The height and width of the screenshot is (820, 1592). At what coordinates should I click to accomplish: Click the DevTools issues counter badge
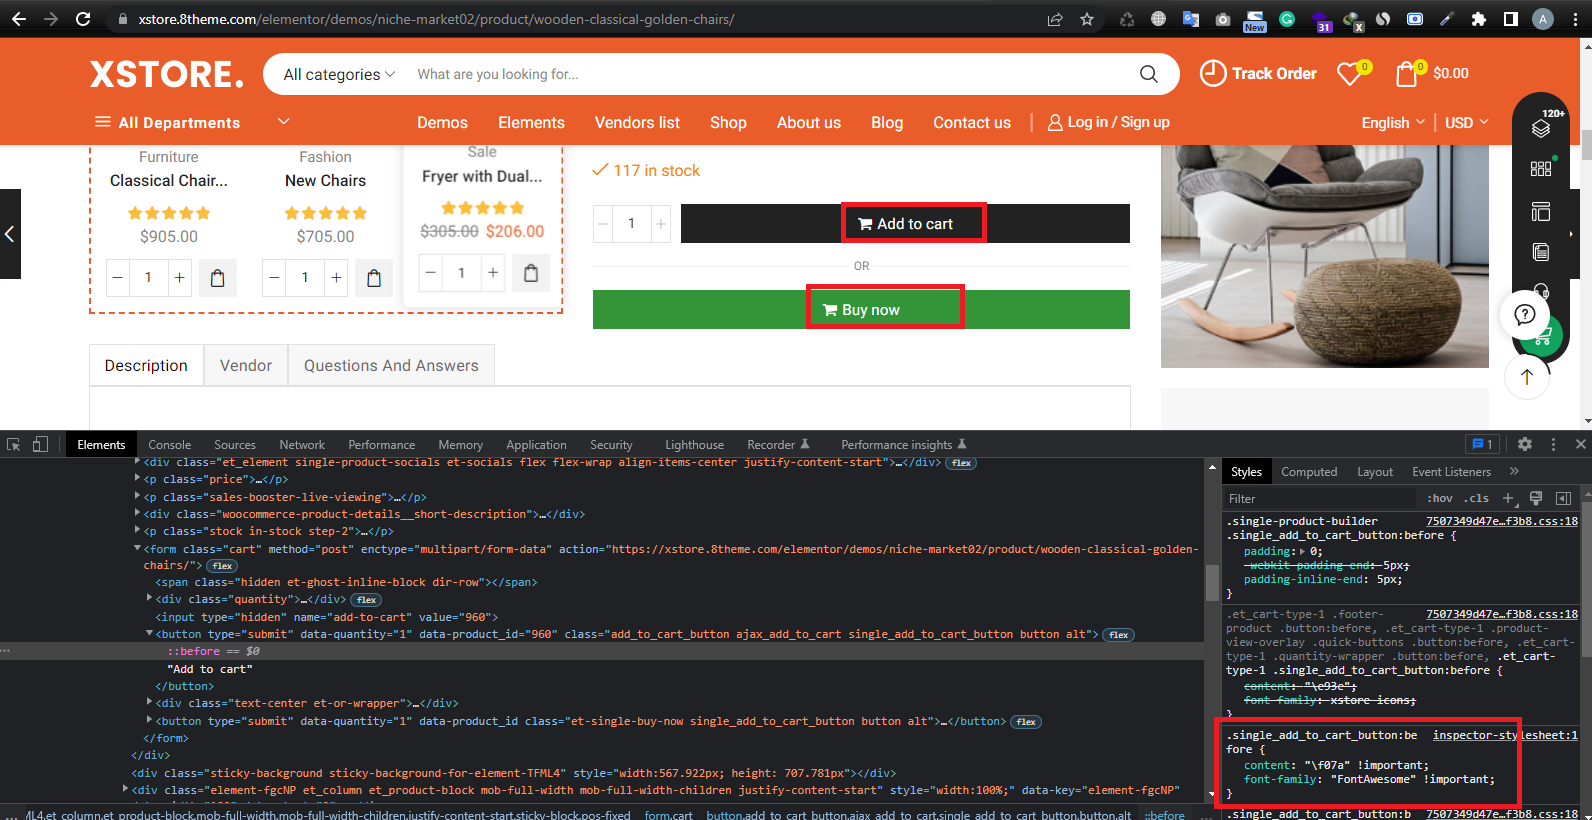[1482, 444]
